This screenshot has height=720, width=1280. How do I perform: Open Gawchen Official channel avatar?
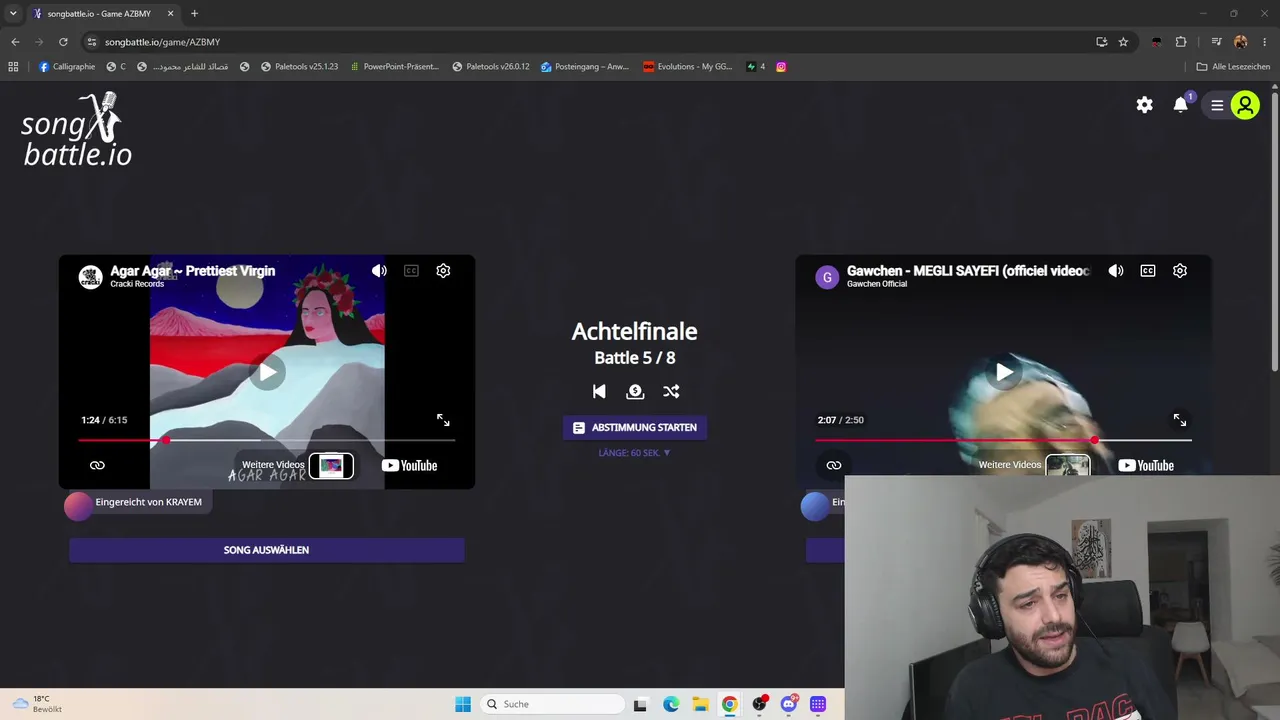[x=828, y=277]
